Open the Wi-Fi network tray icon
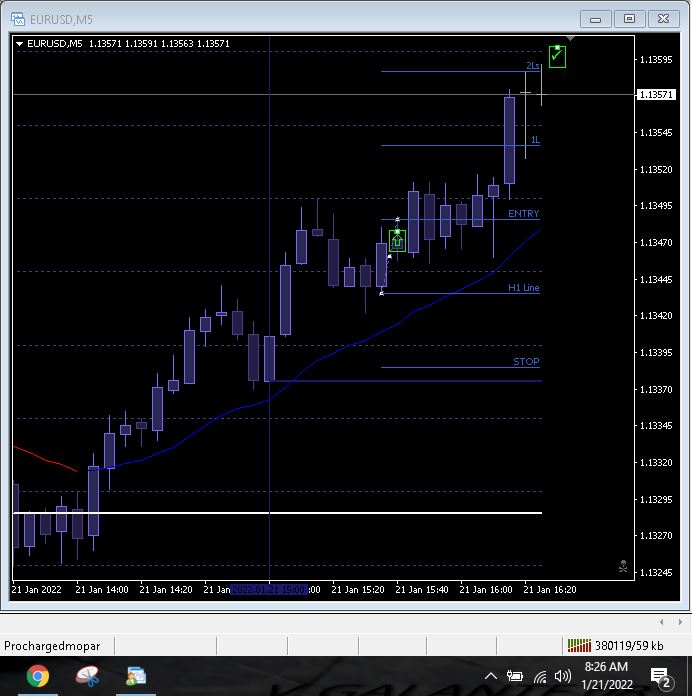 [x=540, y=676]
